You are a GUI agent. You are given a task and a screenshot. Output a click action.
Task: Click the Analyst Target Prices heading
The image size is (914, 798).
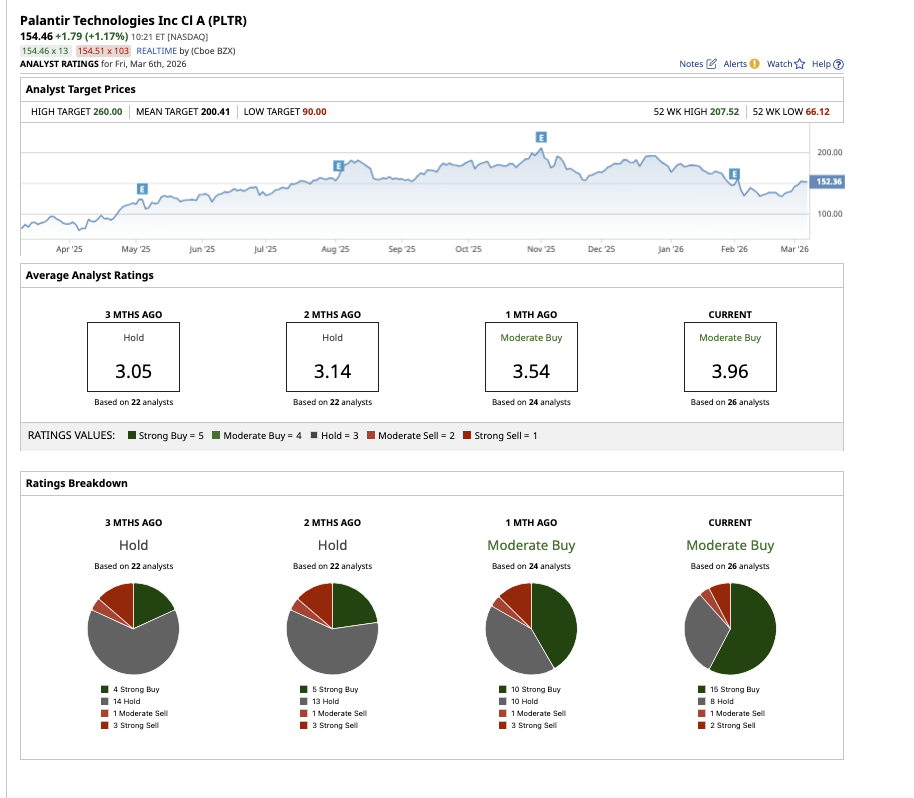(80, 89)
